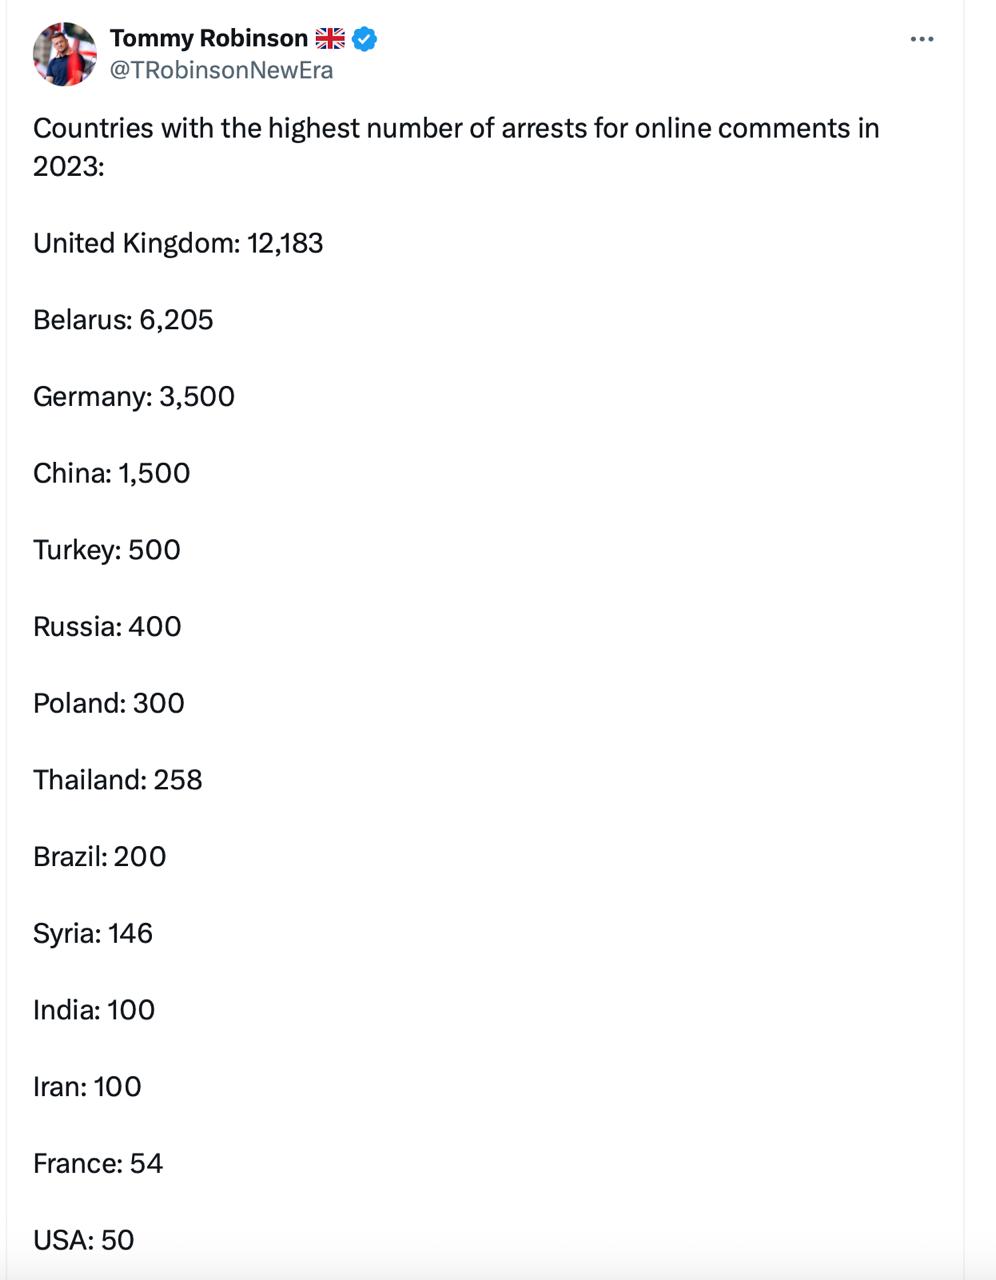This screenshot has width=996, height=1280.
Task: Click the India: 100 line
Action: tap(94, 1010)
